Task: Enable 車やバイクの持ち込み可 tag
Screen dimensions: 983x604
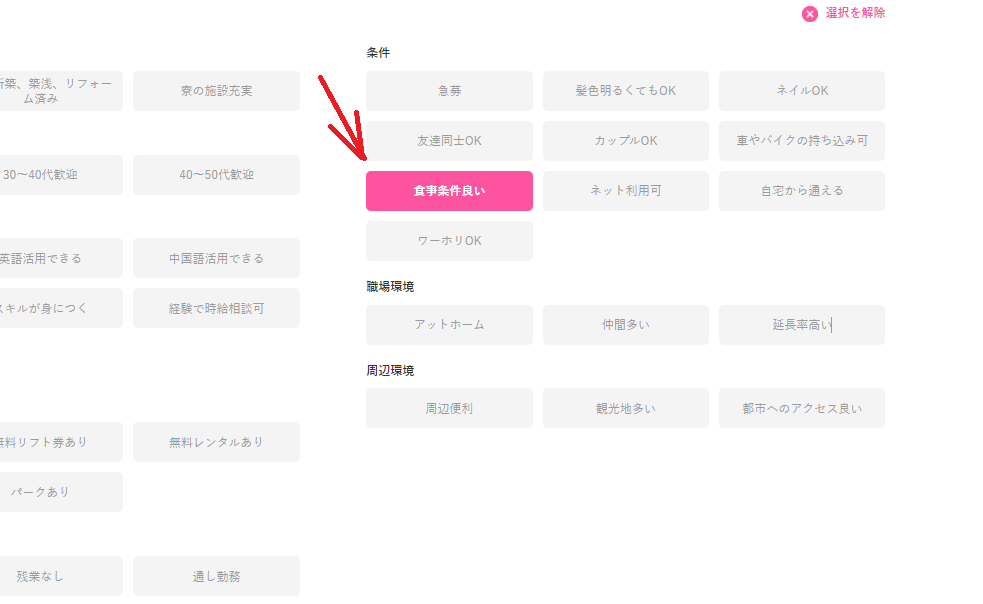Action: click(x=802, y=141)
